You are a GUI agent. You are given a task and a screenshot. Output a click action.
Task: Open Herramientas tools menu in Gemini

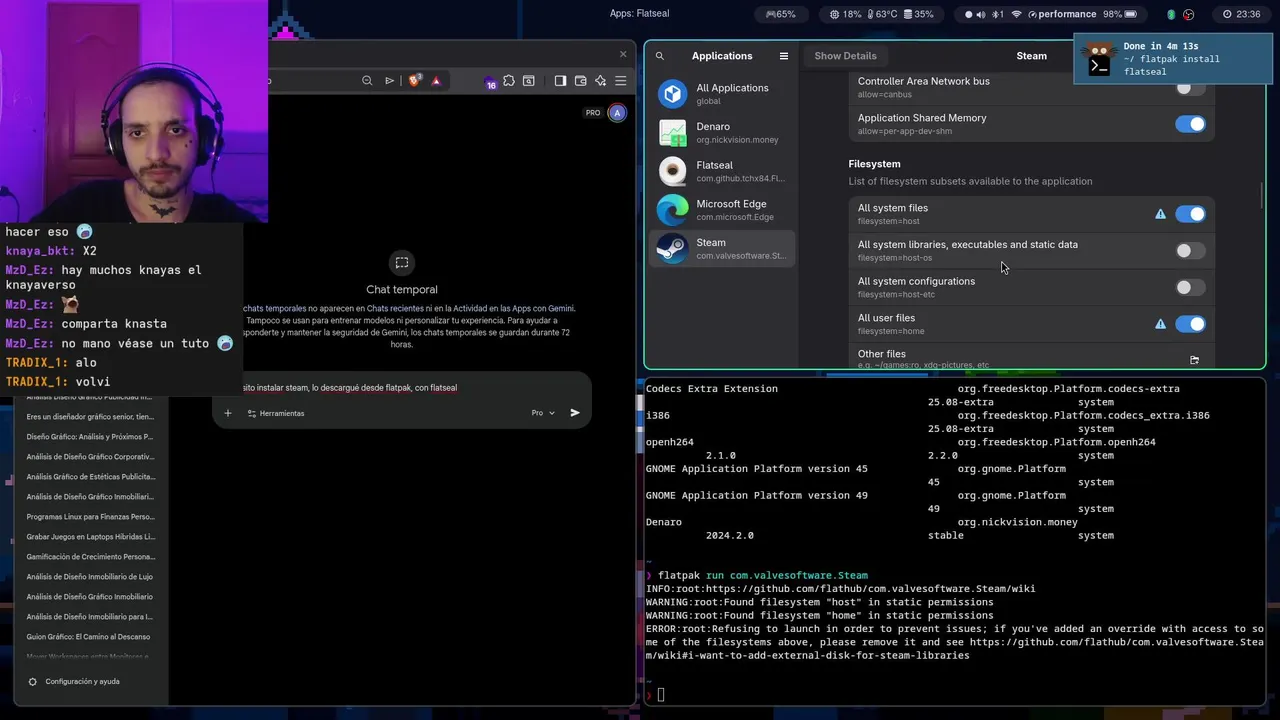pyautogui.click(x=275, y=413)
